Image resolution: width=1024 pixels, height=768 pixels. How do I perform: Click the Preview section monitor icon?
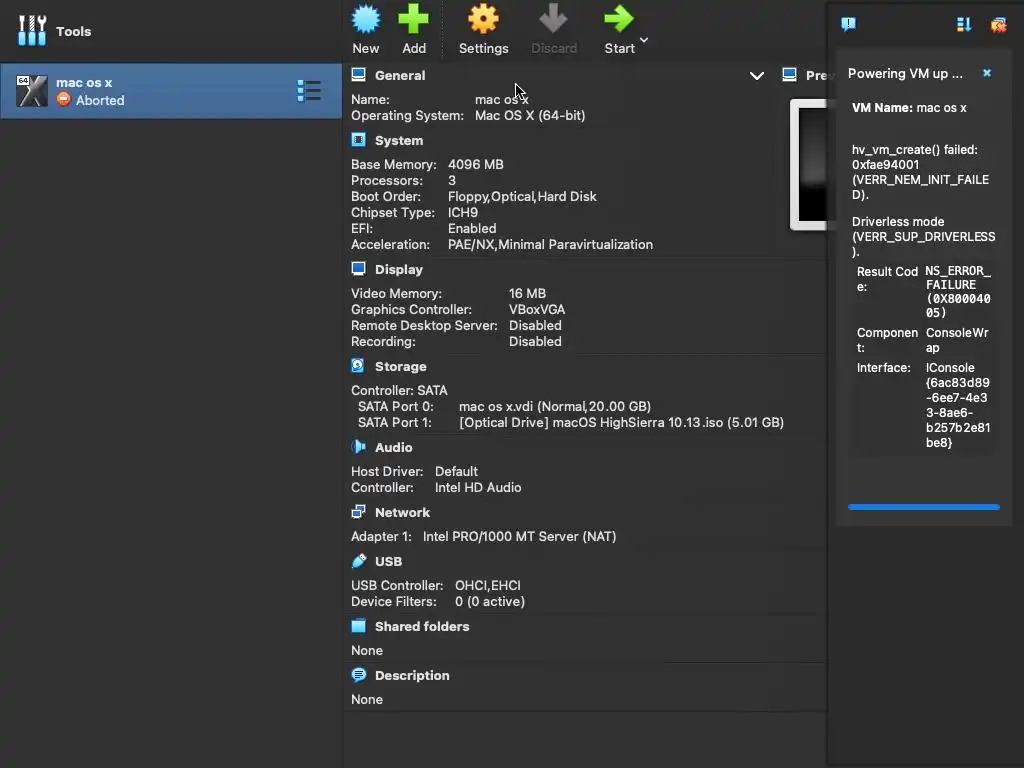coord(789,75)
